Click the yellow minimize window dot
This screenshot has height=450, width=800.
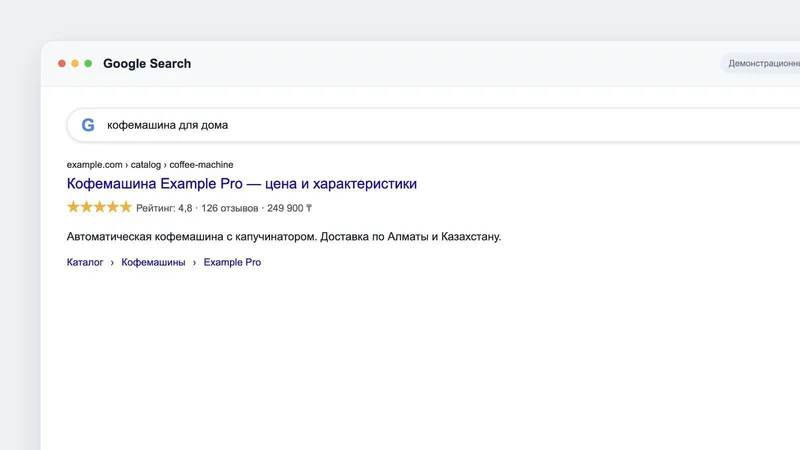pyautogui.click(x=75, y=63)
